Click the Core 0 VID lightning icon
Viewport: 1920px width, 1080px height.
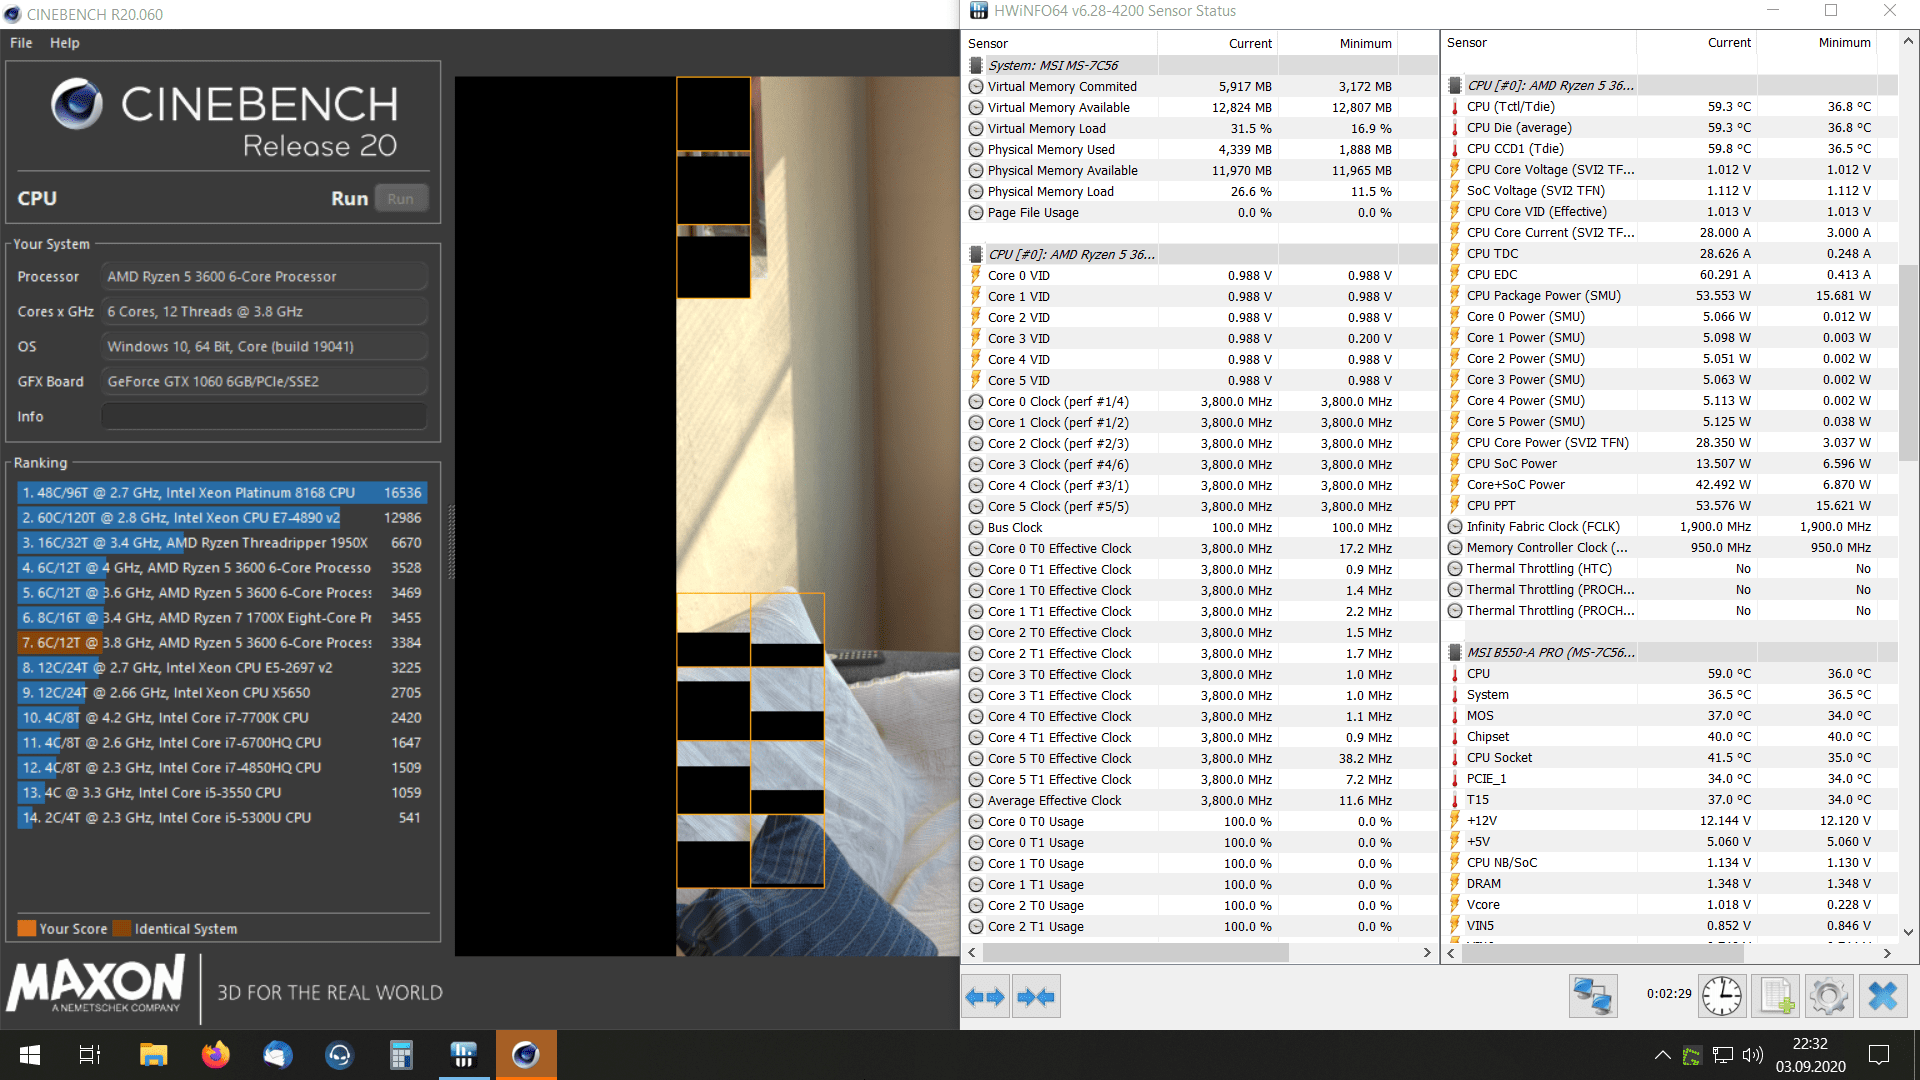[976, 275]
